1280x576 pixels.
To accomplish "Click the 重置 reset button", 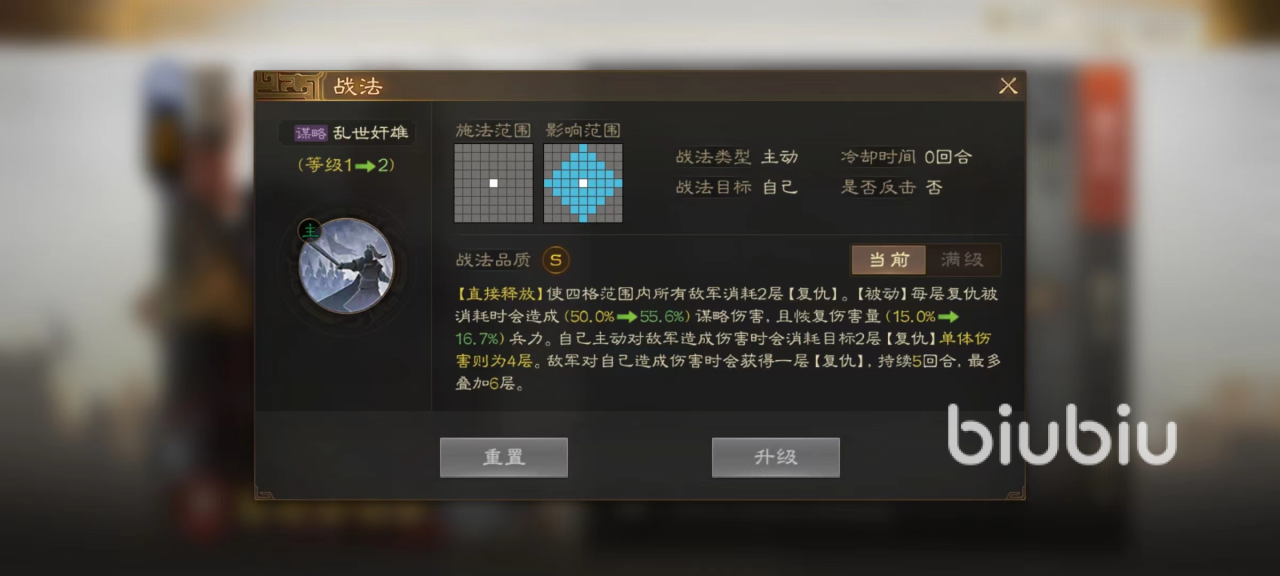I will point(504,457).
